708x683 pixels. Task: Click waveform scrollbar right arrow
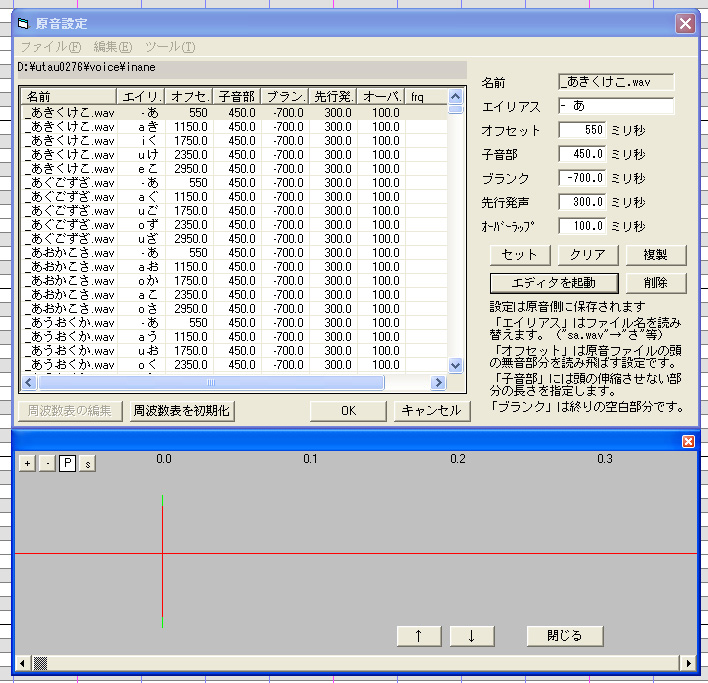pyautogui.click(x=688, y=663)
